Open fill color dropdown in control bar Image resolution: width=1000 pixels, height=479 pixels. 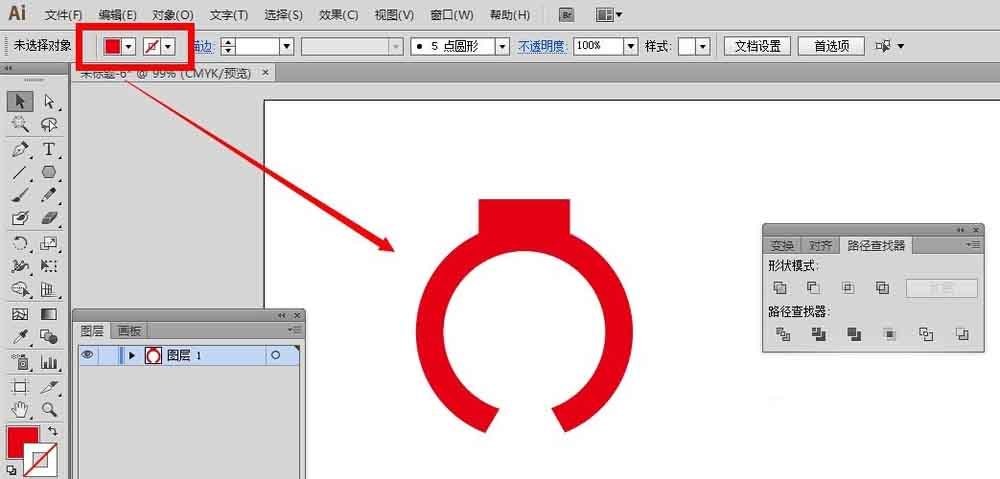[129, 47]
